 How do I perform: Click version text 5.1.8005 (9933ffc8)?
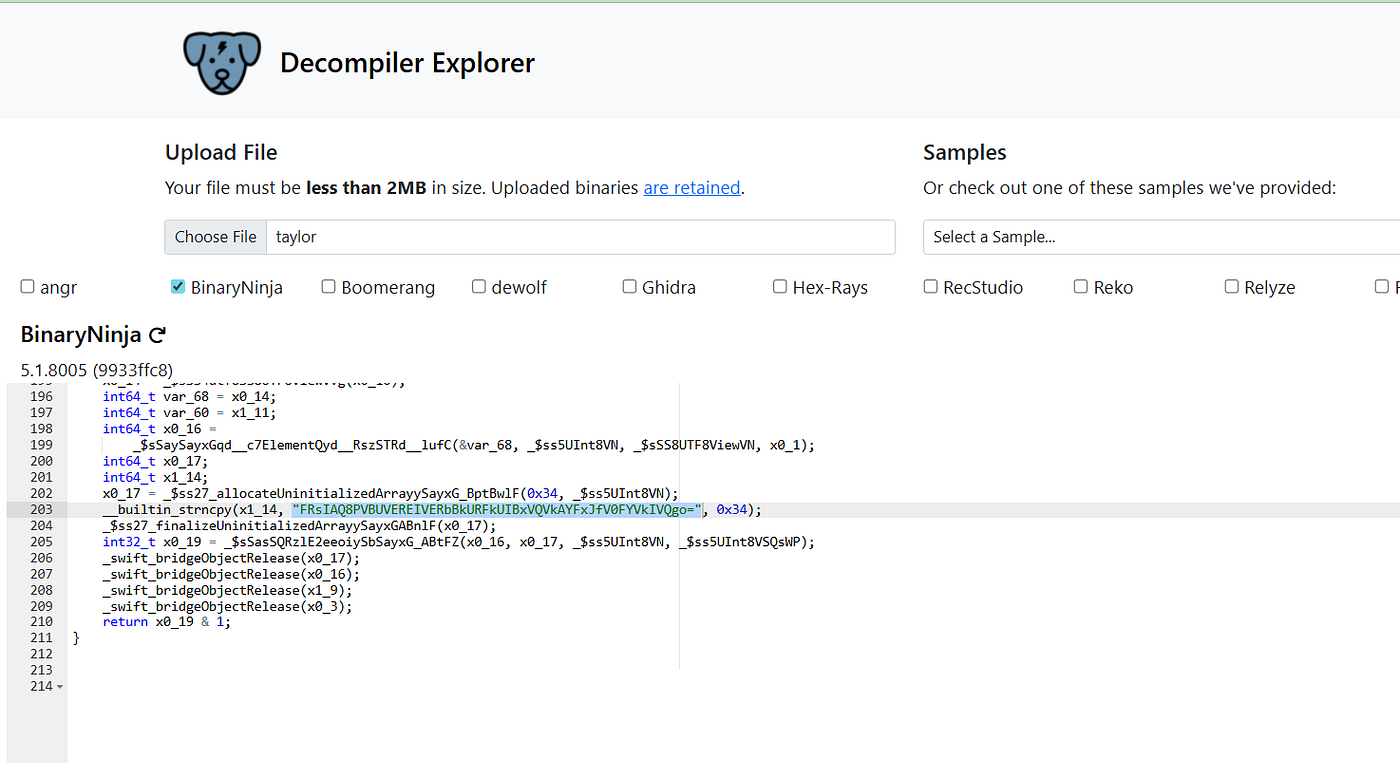pyautogui.click(x=96, y=369)
